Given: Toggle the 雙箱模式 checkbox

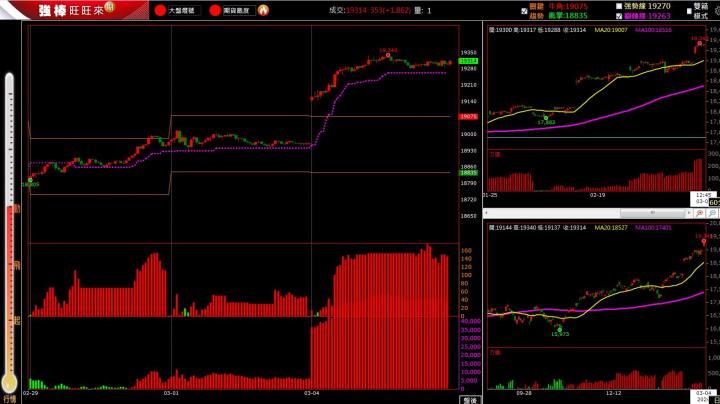Looking at the screenshot, I should tap(689, 11).
